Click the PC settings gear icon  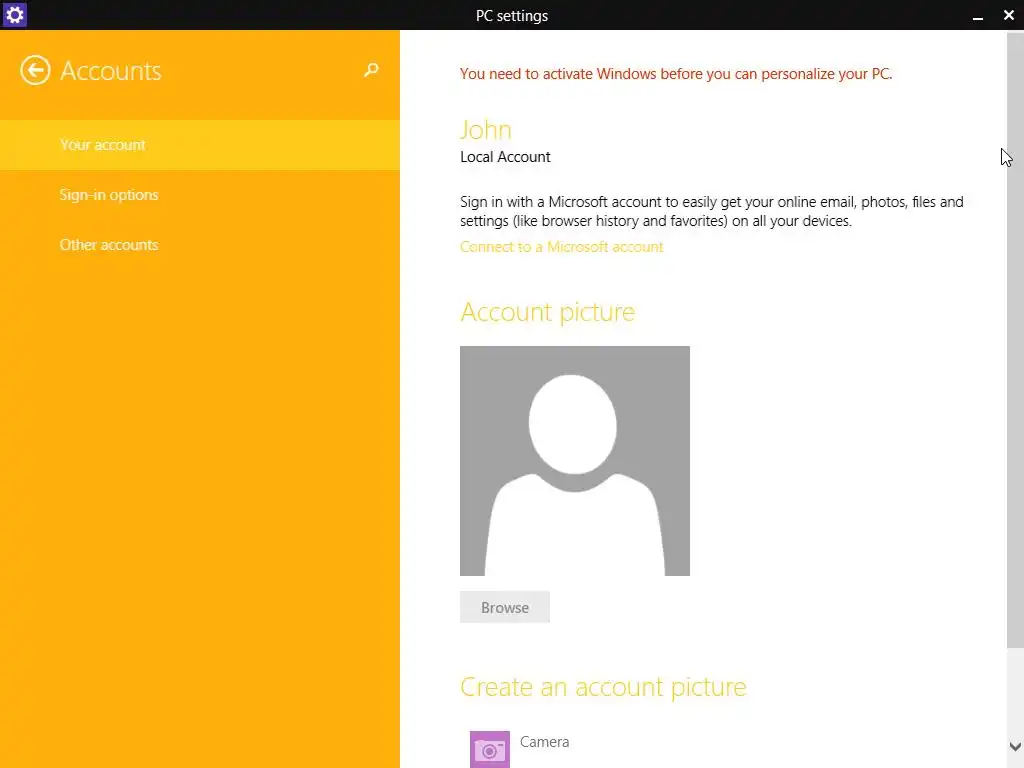(x=14, y=15)
